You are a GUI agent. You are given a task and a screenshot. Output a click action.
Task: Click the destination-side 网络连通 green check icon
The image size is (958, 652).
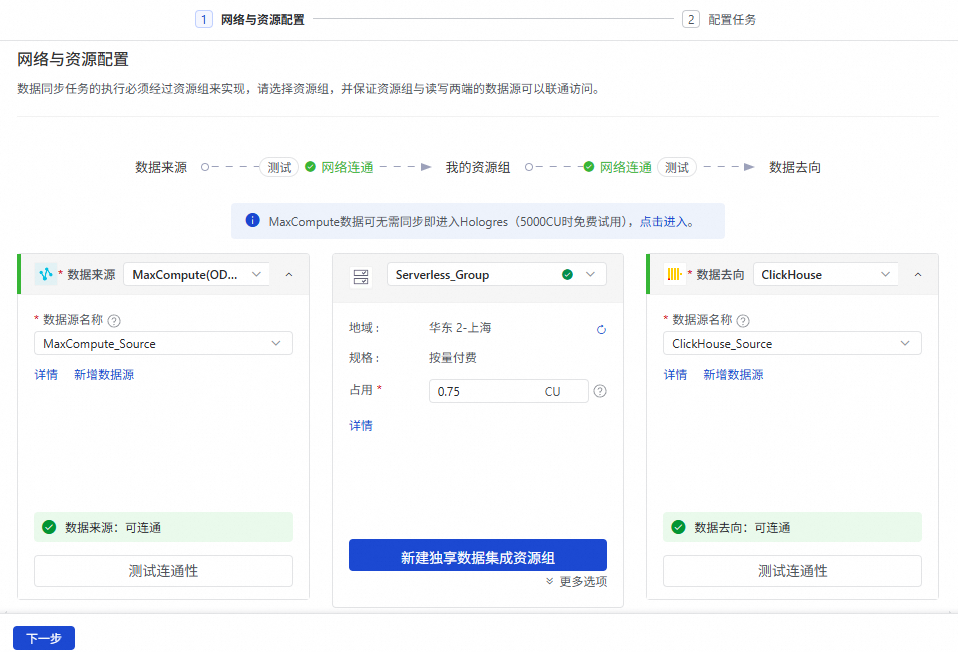(589, 166)
